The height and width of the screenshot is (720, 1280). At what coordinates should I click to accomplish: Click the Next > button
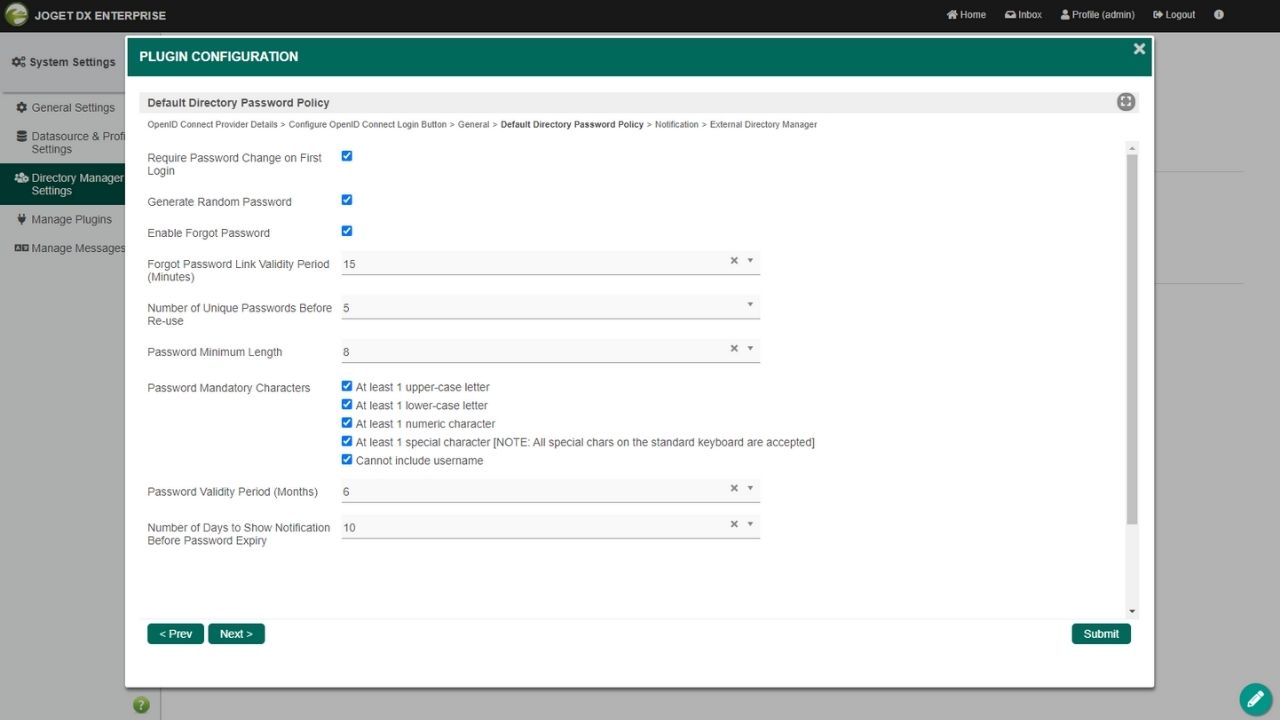236,634
